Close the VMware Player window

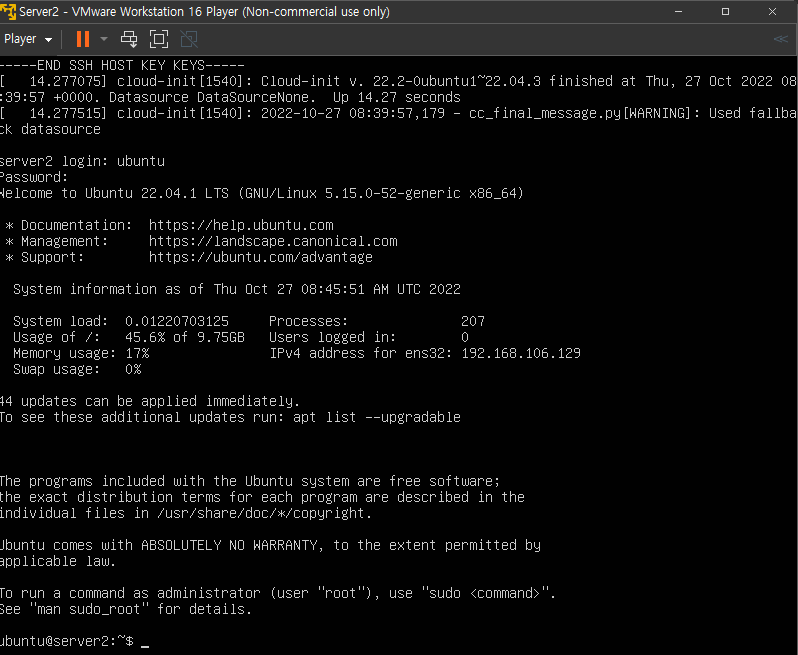[773, 12]
